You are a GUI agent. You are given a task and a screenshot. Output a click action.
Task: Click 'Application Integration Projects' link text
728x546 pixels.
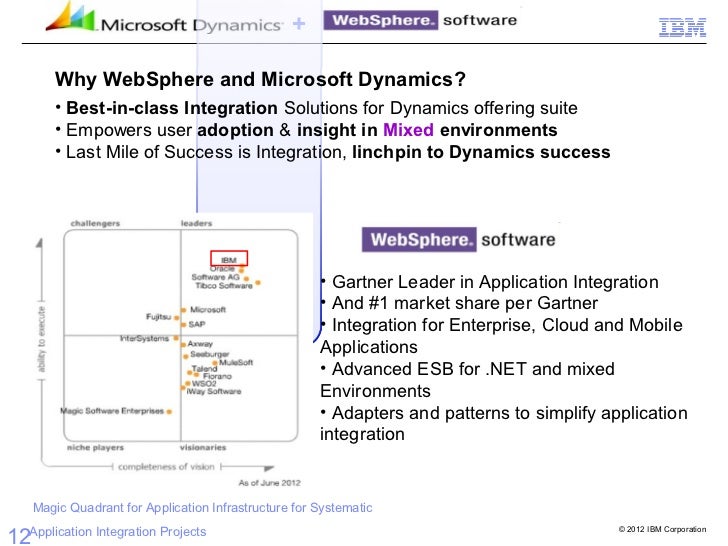118,532
